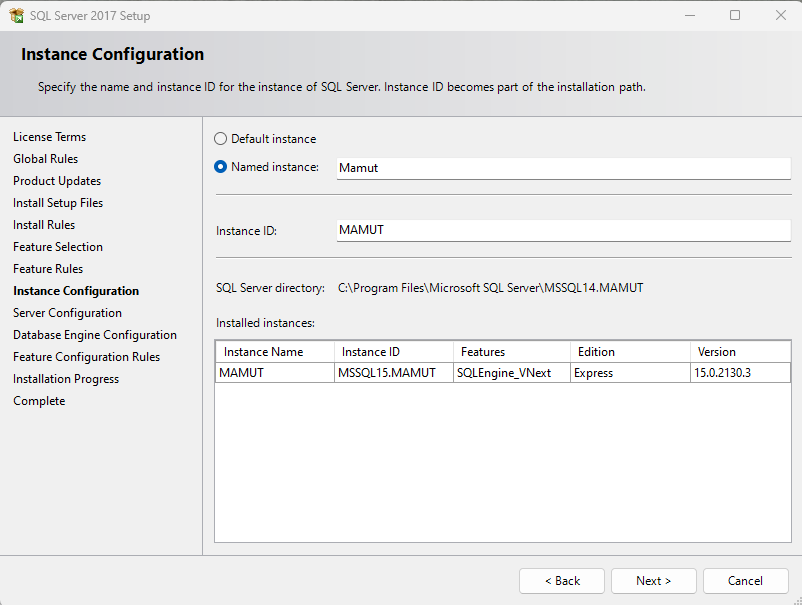Click the Features column header
This screenshot has width=802, height=605.
click(x=512, y=352)
